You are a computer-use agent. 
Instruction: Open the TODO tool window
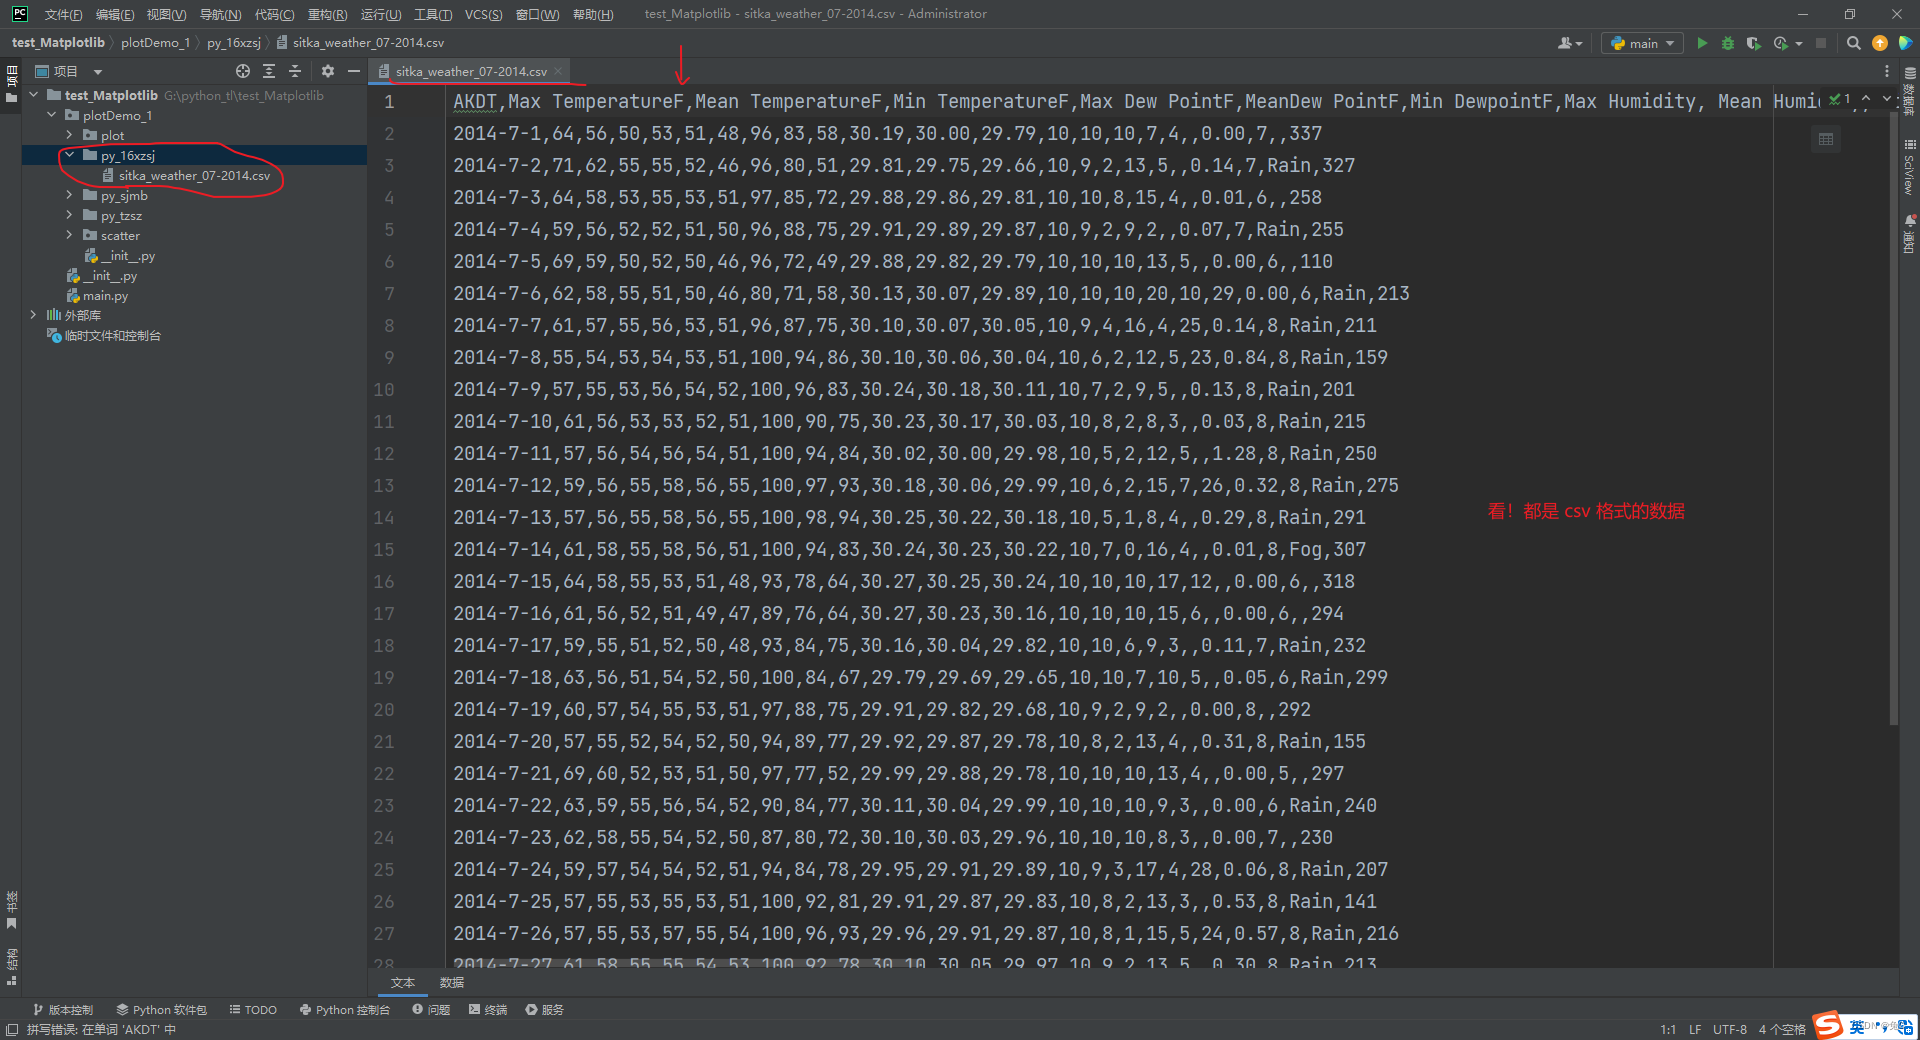253,1010
